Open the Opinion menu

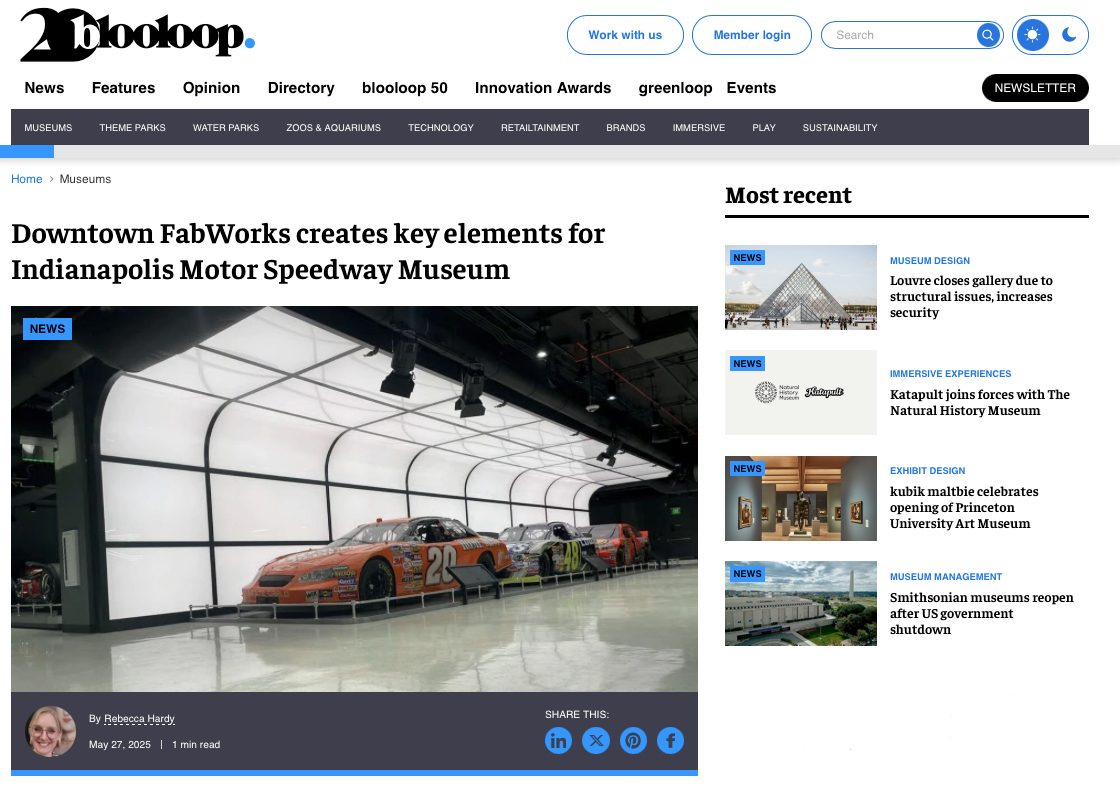211,88
